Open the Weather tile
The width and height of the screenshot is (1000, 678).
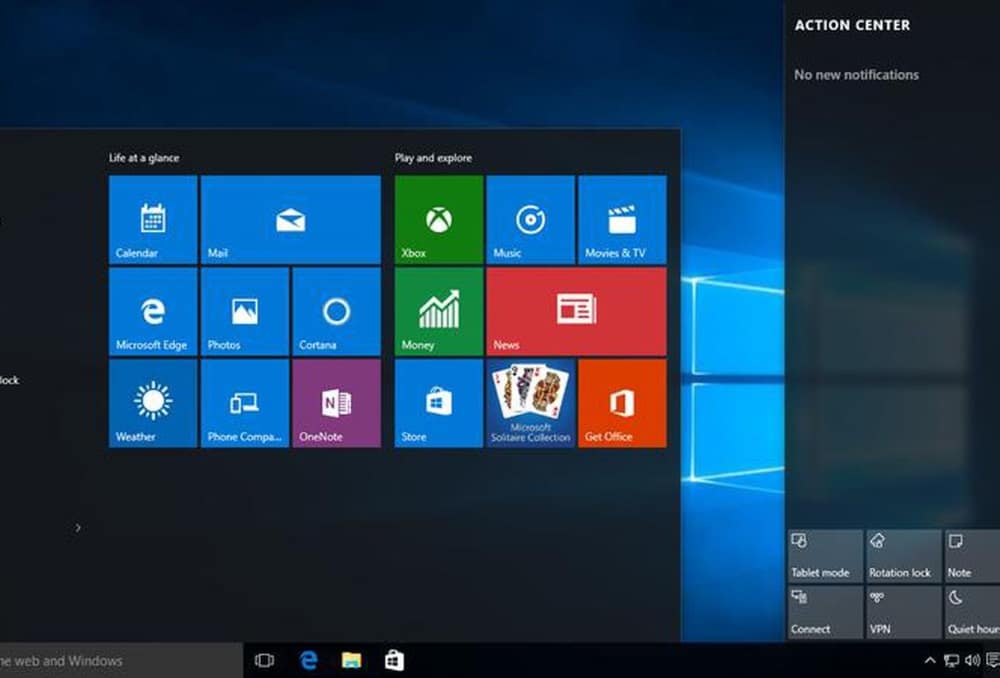coord(152,403)
